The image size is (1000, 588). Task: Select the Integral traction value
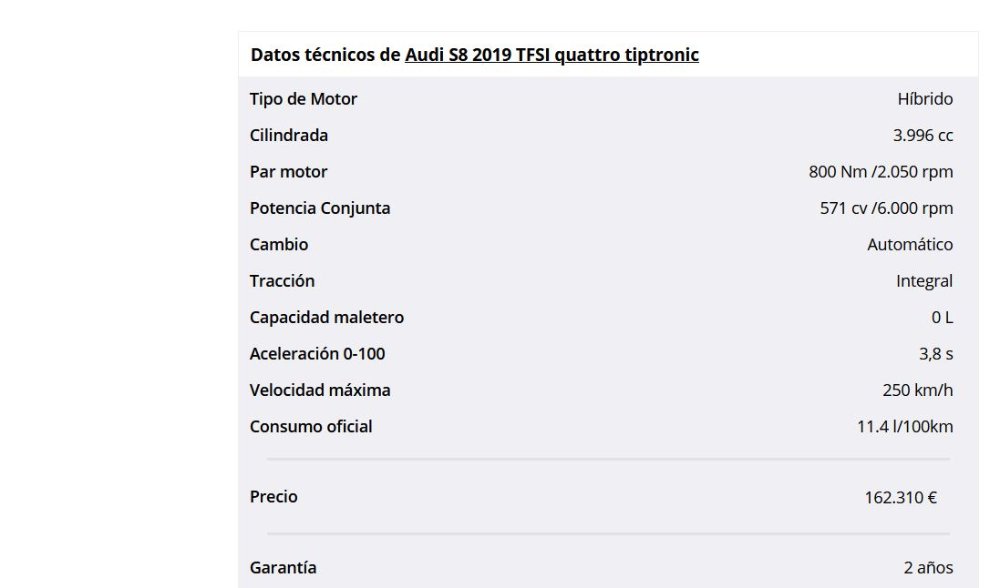click(924, 281)
